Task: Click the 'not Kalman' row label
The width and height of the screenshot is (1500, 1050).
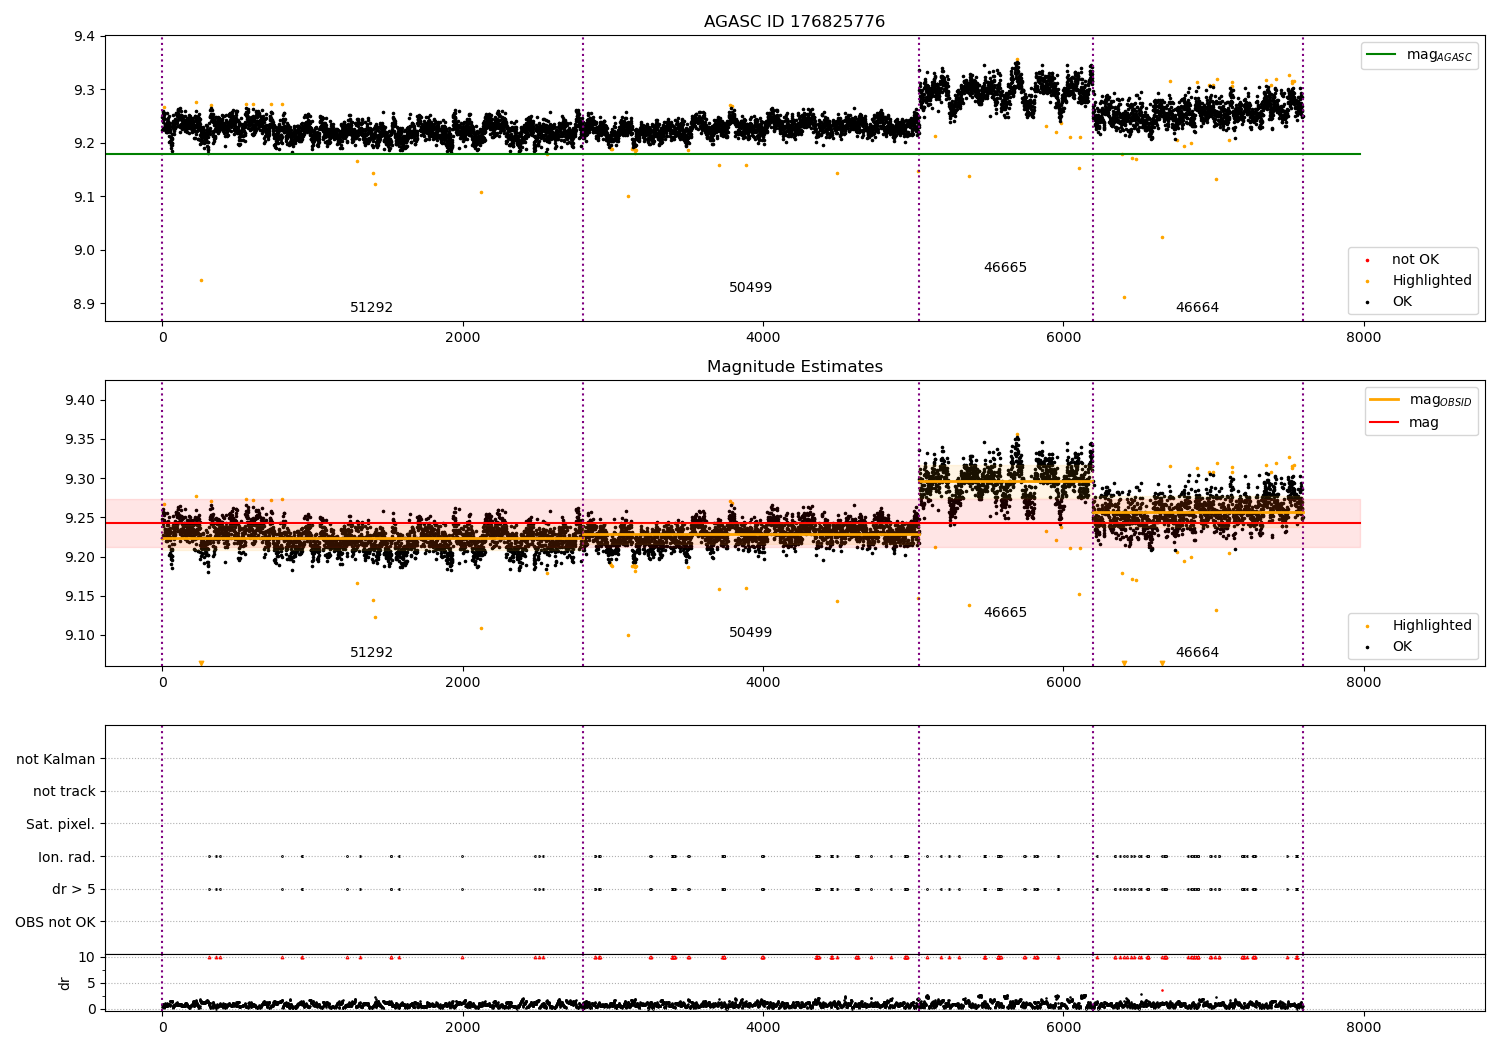Action: tap(56, 759)
